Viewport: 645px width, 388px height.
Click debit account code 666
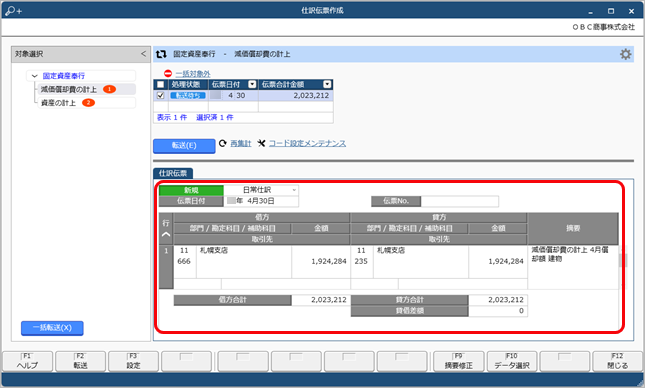click(184, 261)
